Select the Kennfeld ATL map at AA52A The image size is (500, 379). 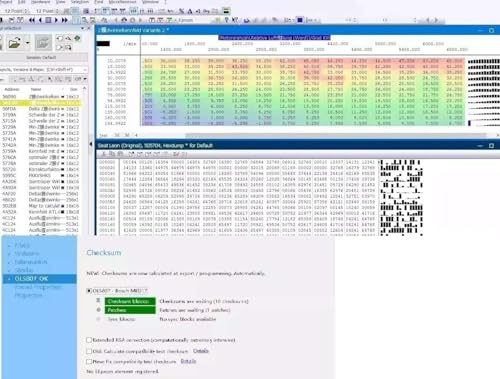pyautogui.click(x=40, y=212)
